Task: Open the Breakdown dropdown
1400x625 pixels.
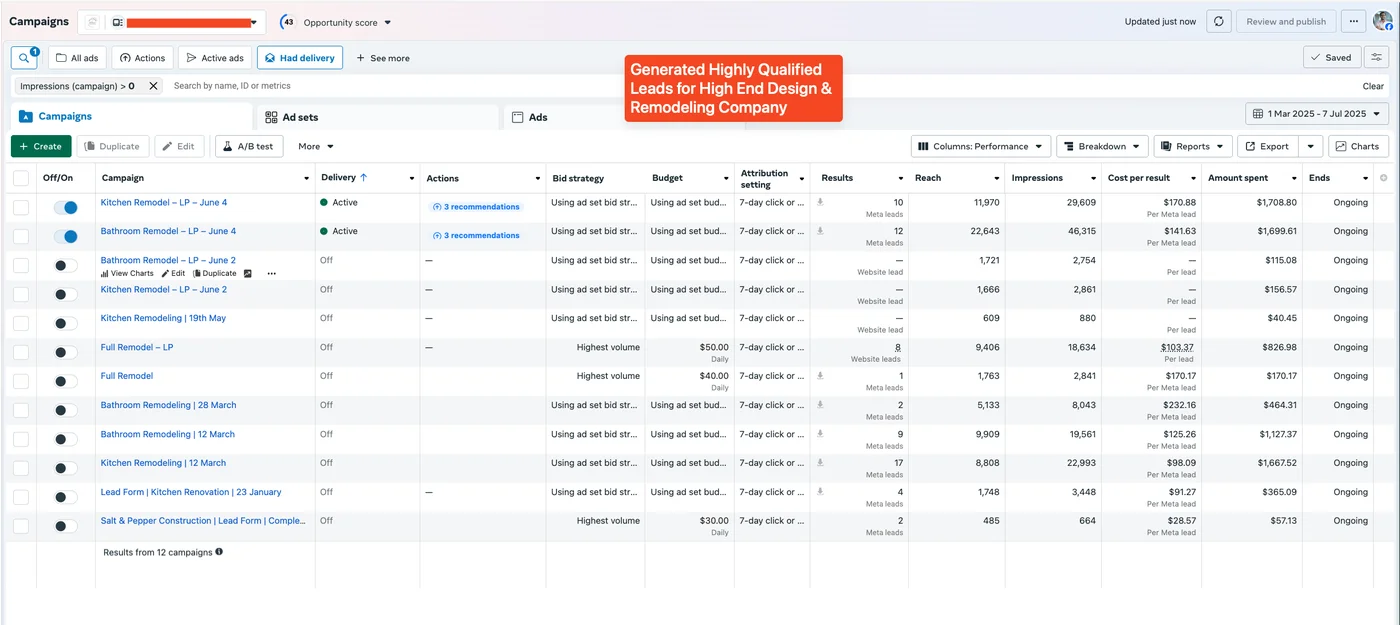Action: pyautogui.click(x=1103, y=146)
